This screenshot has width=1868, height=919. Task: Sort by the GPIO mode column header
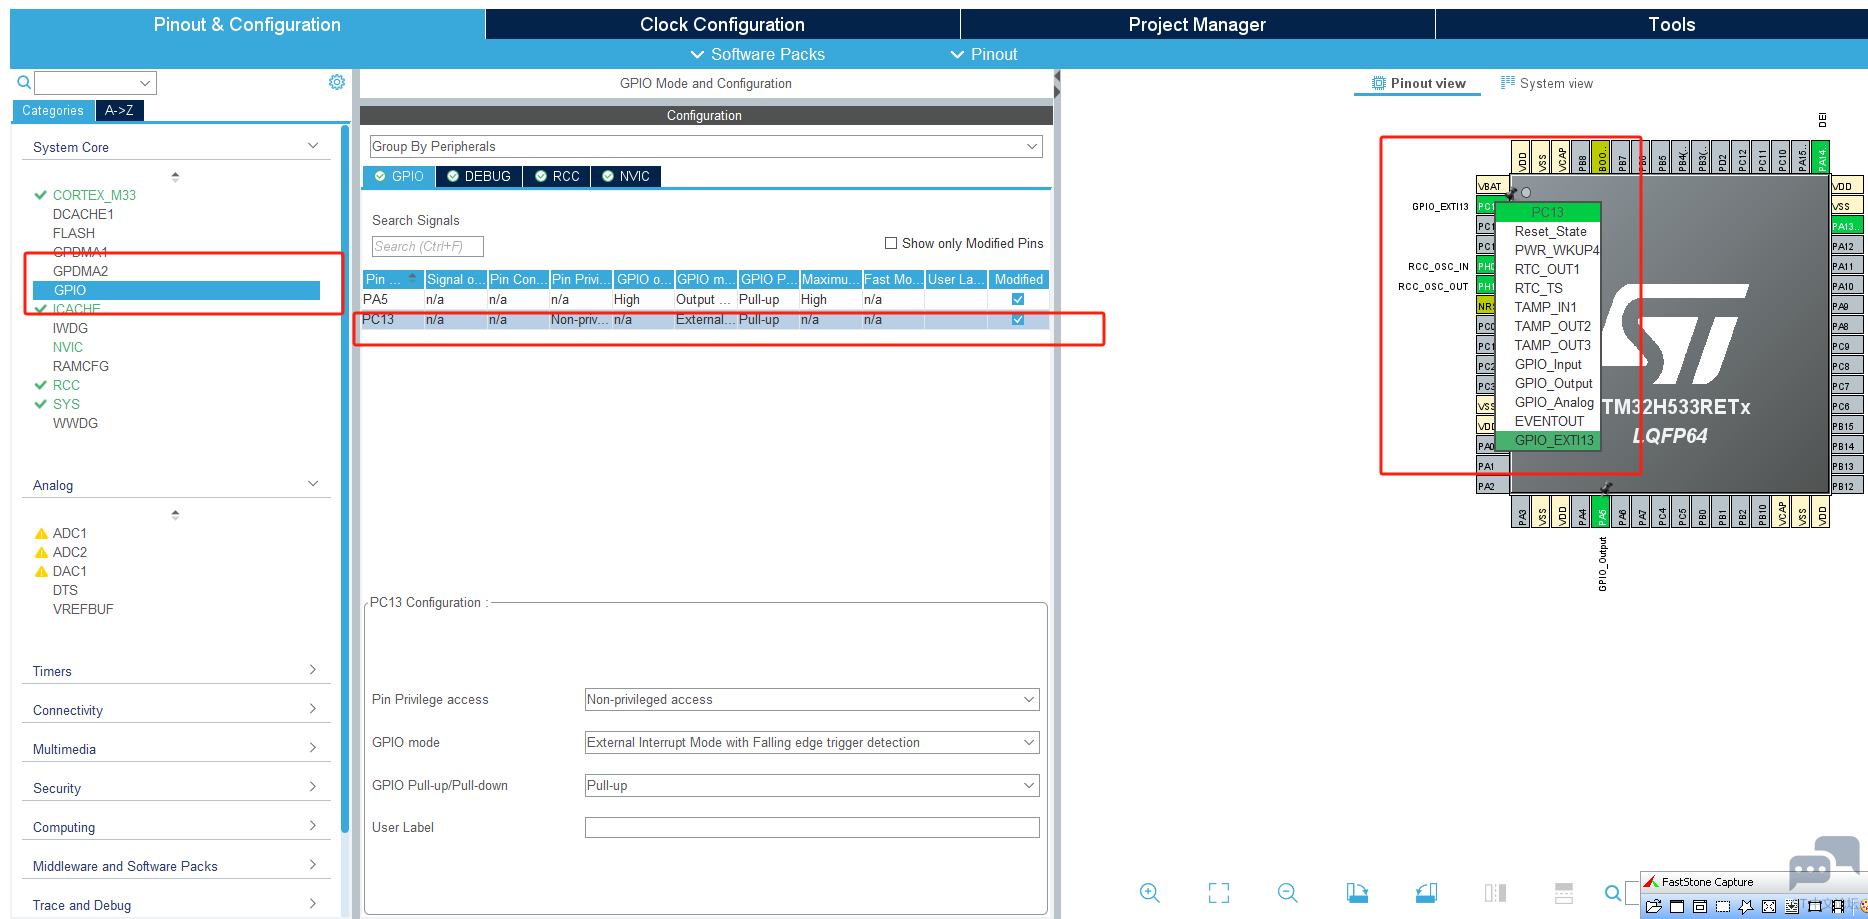705,279
